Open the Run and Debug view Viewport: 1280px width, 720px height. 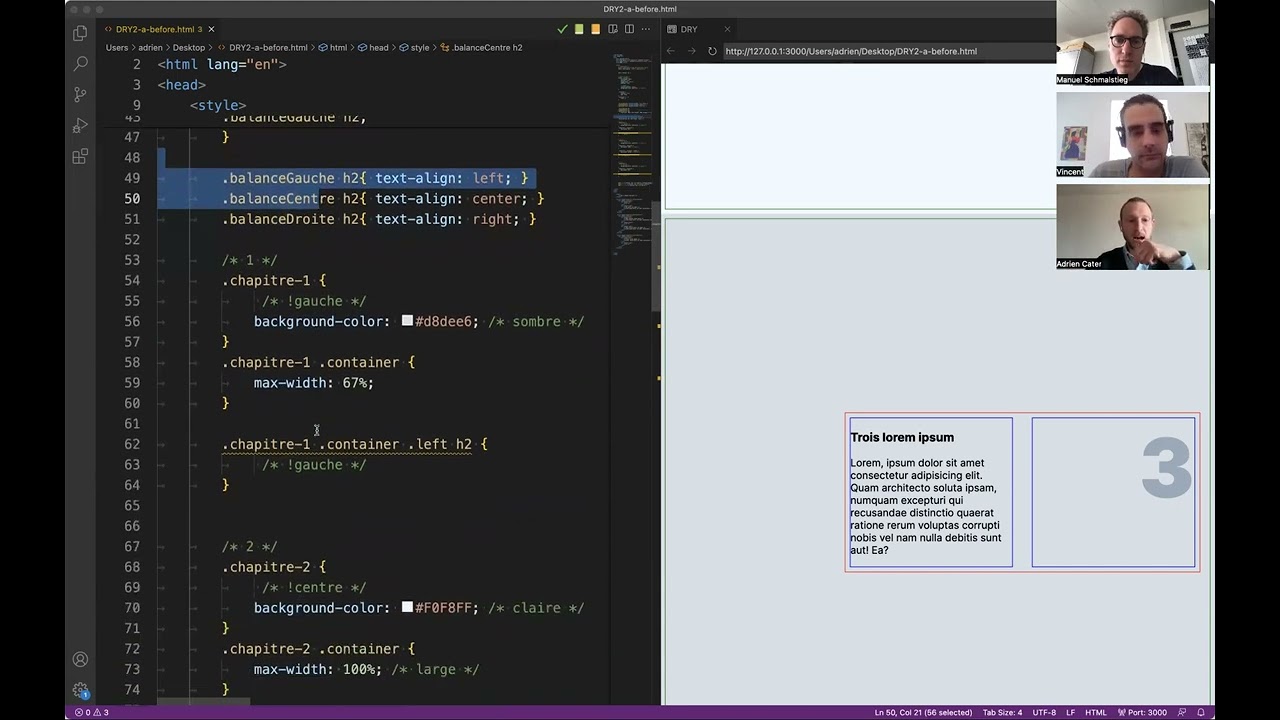(x=80, y=126)
